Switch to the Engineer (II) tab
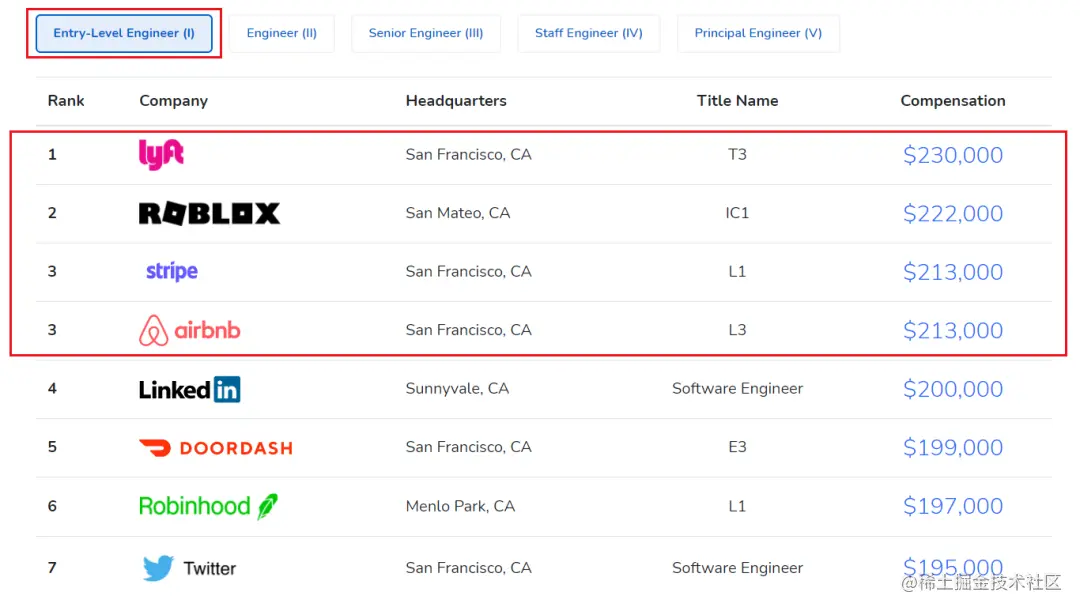This screenshot has height=611, width=1080. click(282, 33)
